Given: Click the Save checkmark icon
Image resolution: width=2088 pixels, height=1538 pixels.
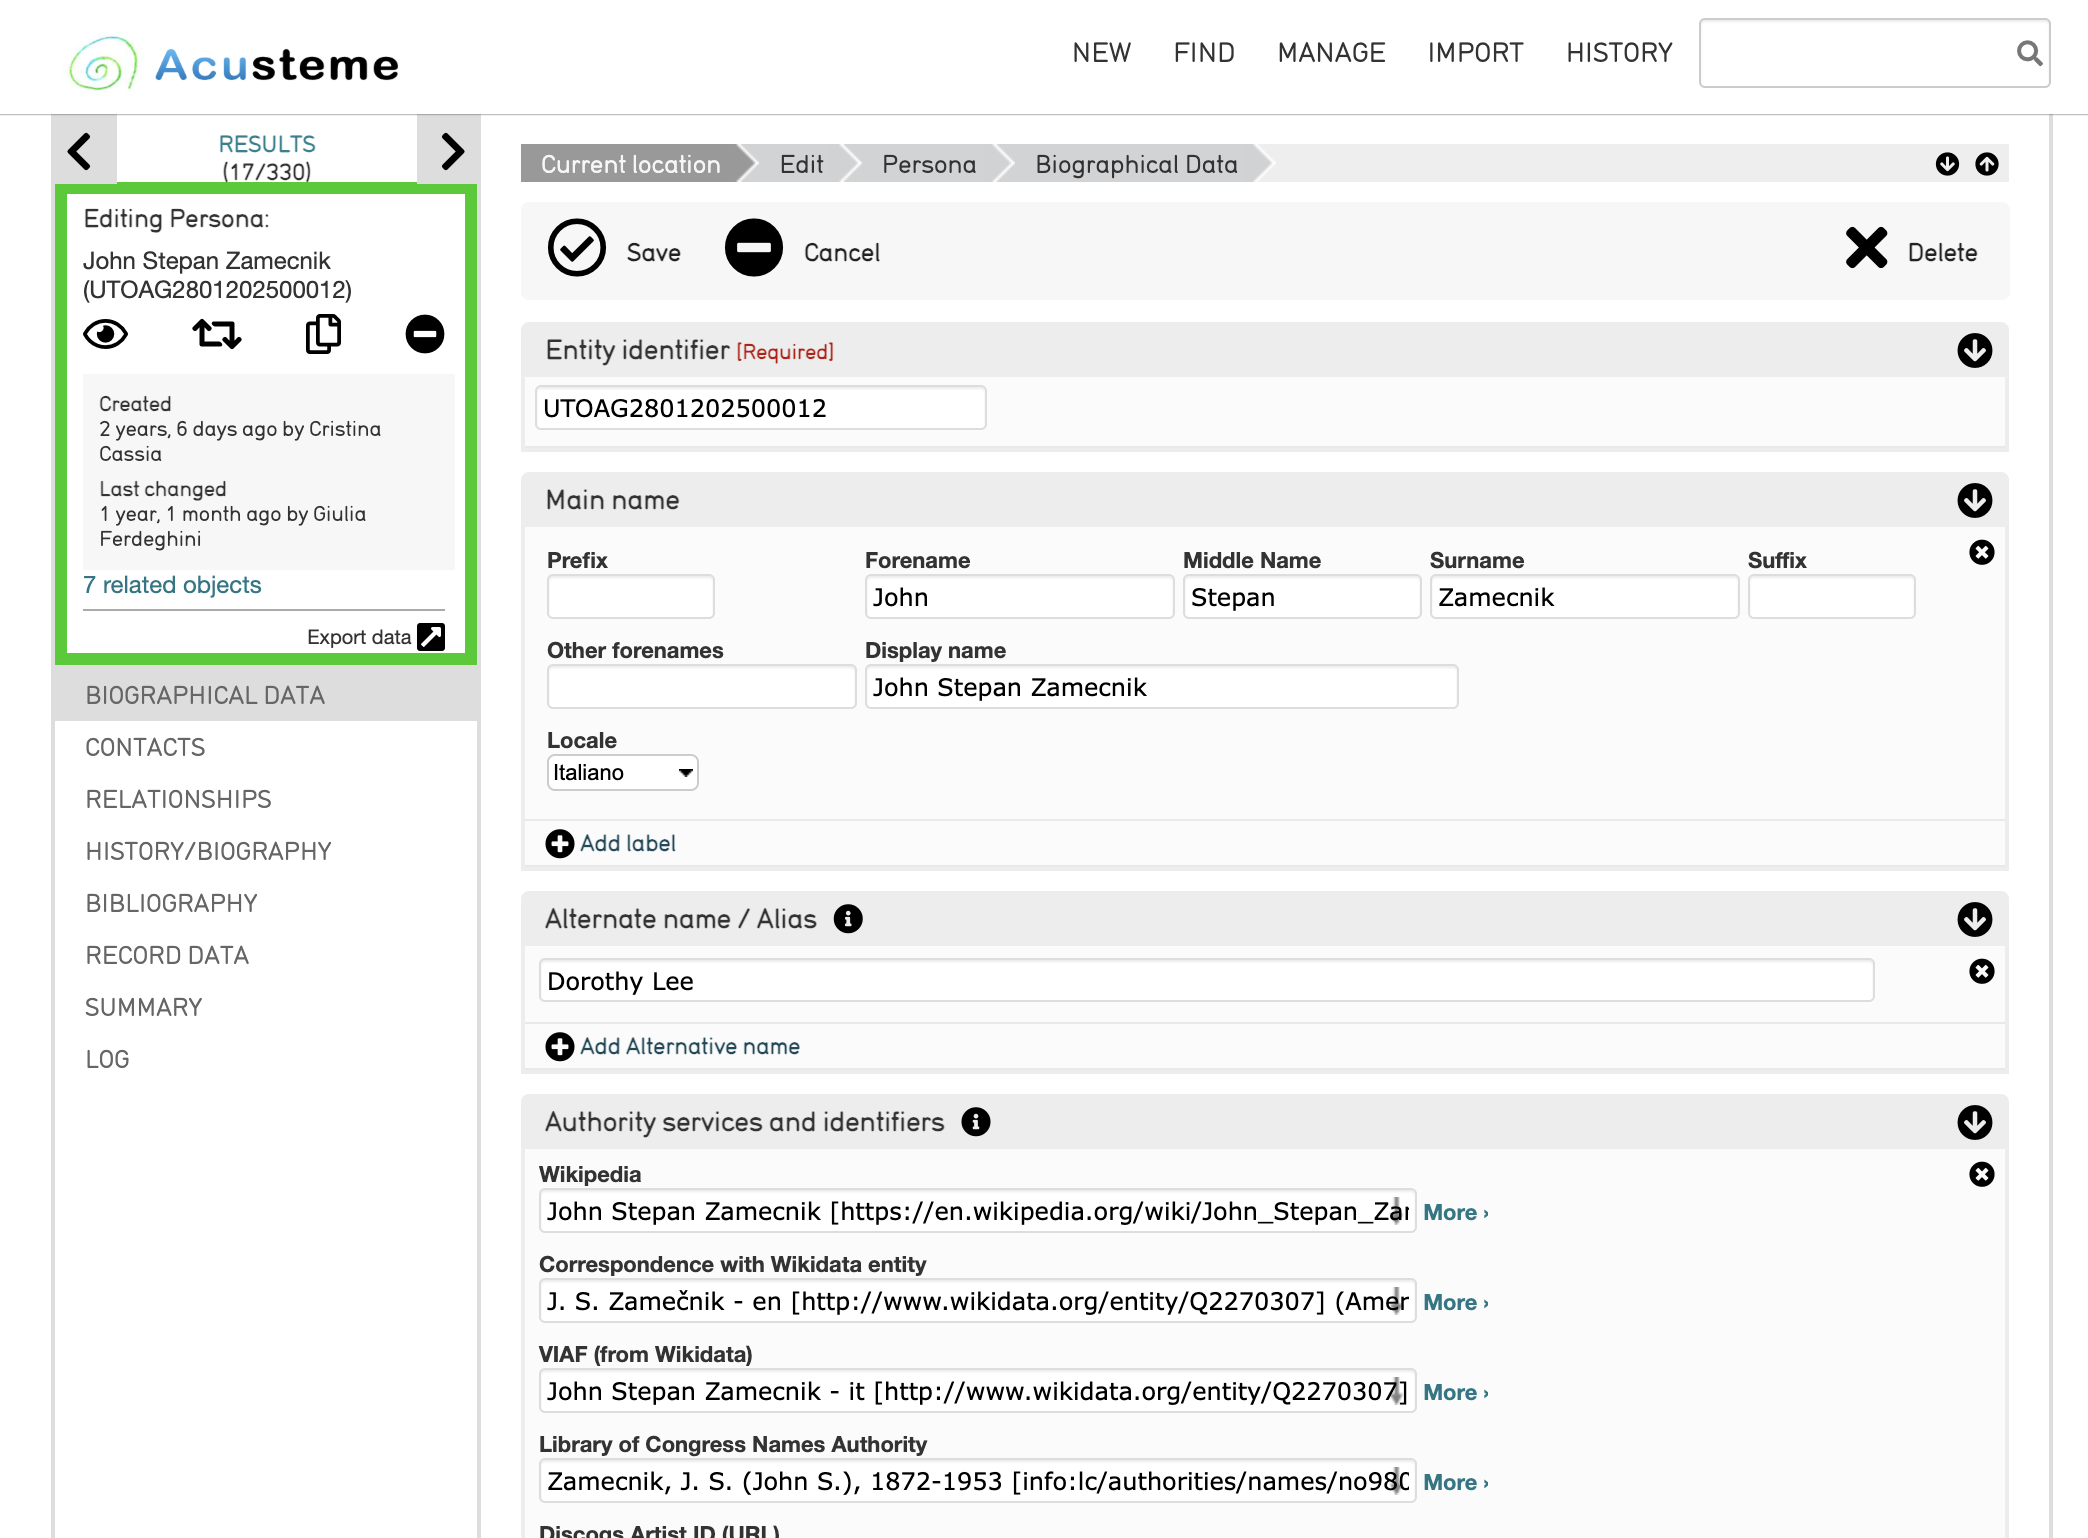Looking at the screenshot, I should coord(577,248).
